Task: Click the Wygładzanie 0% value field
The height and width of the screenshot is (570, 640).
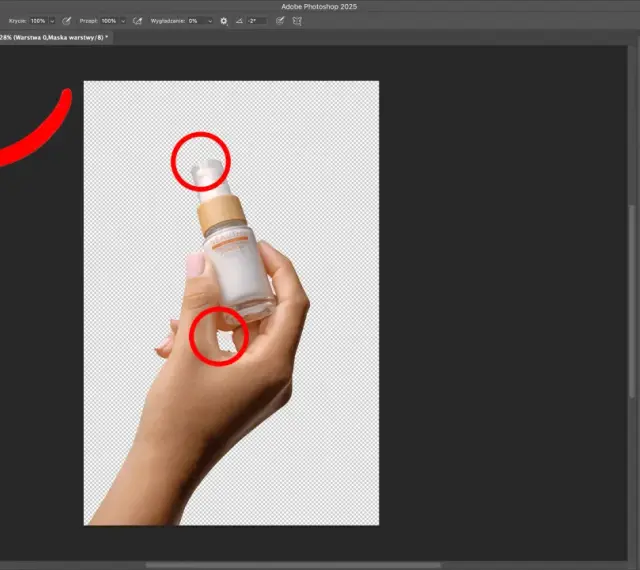Action: point(197,21)
